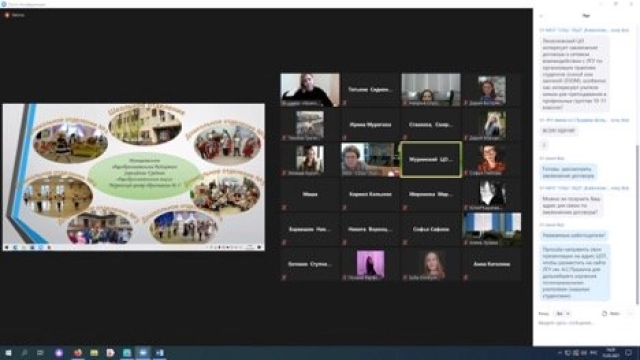Select the highlighted active speaker tile

pyautogui.click(x=431, y=160)
